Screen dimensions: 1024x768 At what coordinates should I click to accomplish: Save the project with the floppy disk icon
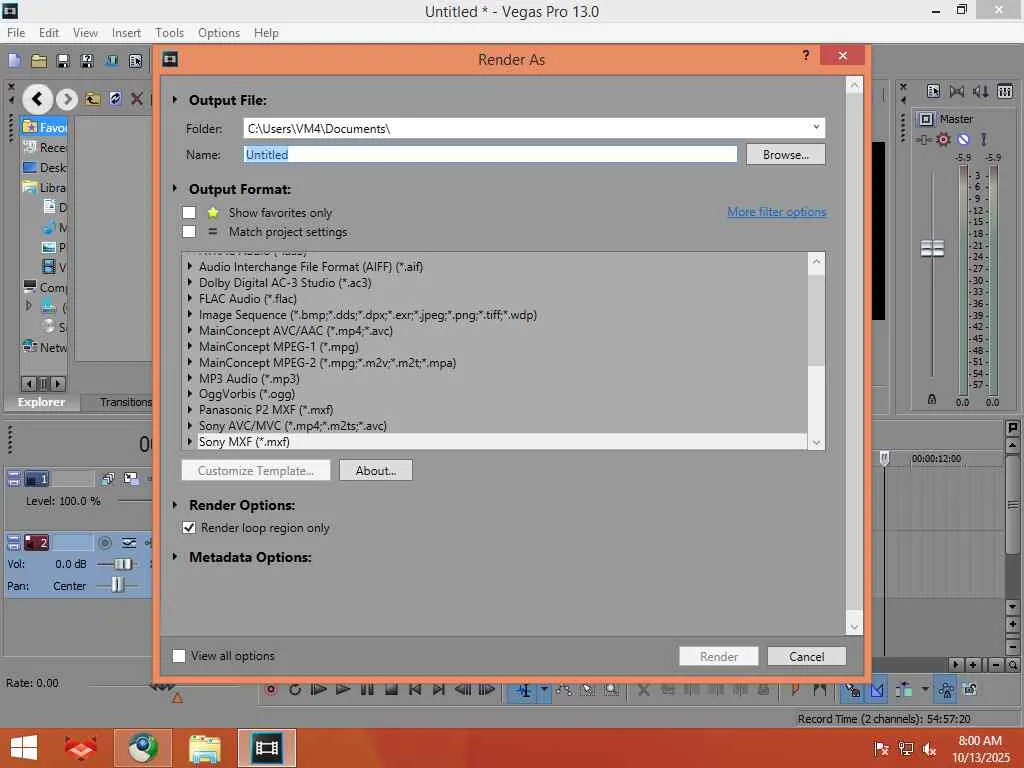tap(63, 61)
